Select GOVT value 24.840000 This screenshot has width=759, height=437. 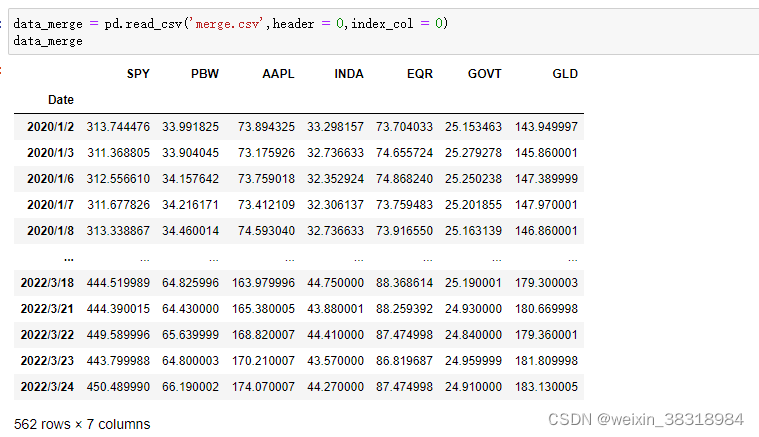(473, 335)
